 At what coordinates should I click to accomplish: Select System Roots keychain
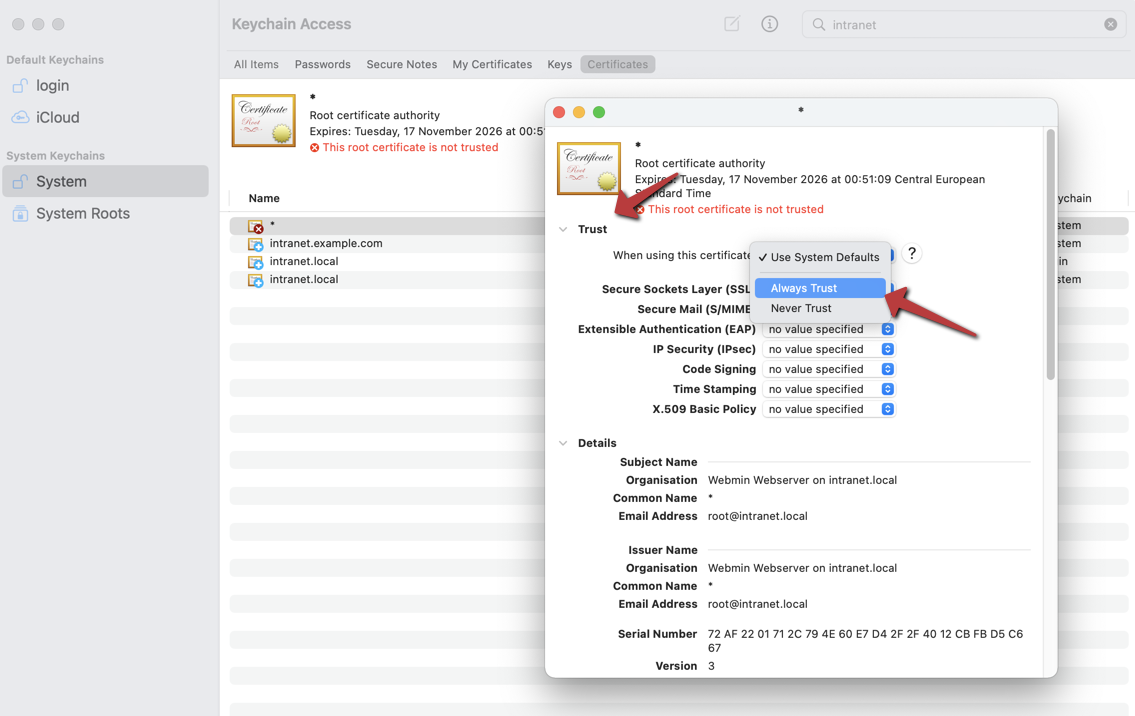pos(106,214)
